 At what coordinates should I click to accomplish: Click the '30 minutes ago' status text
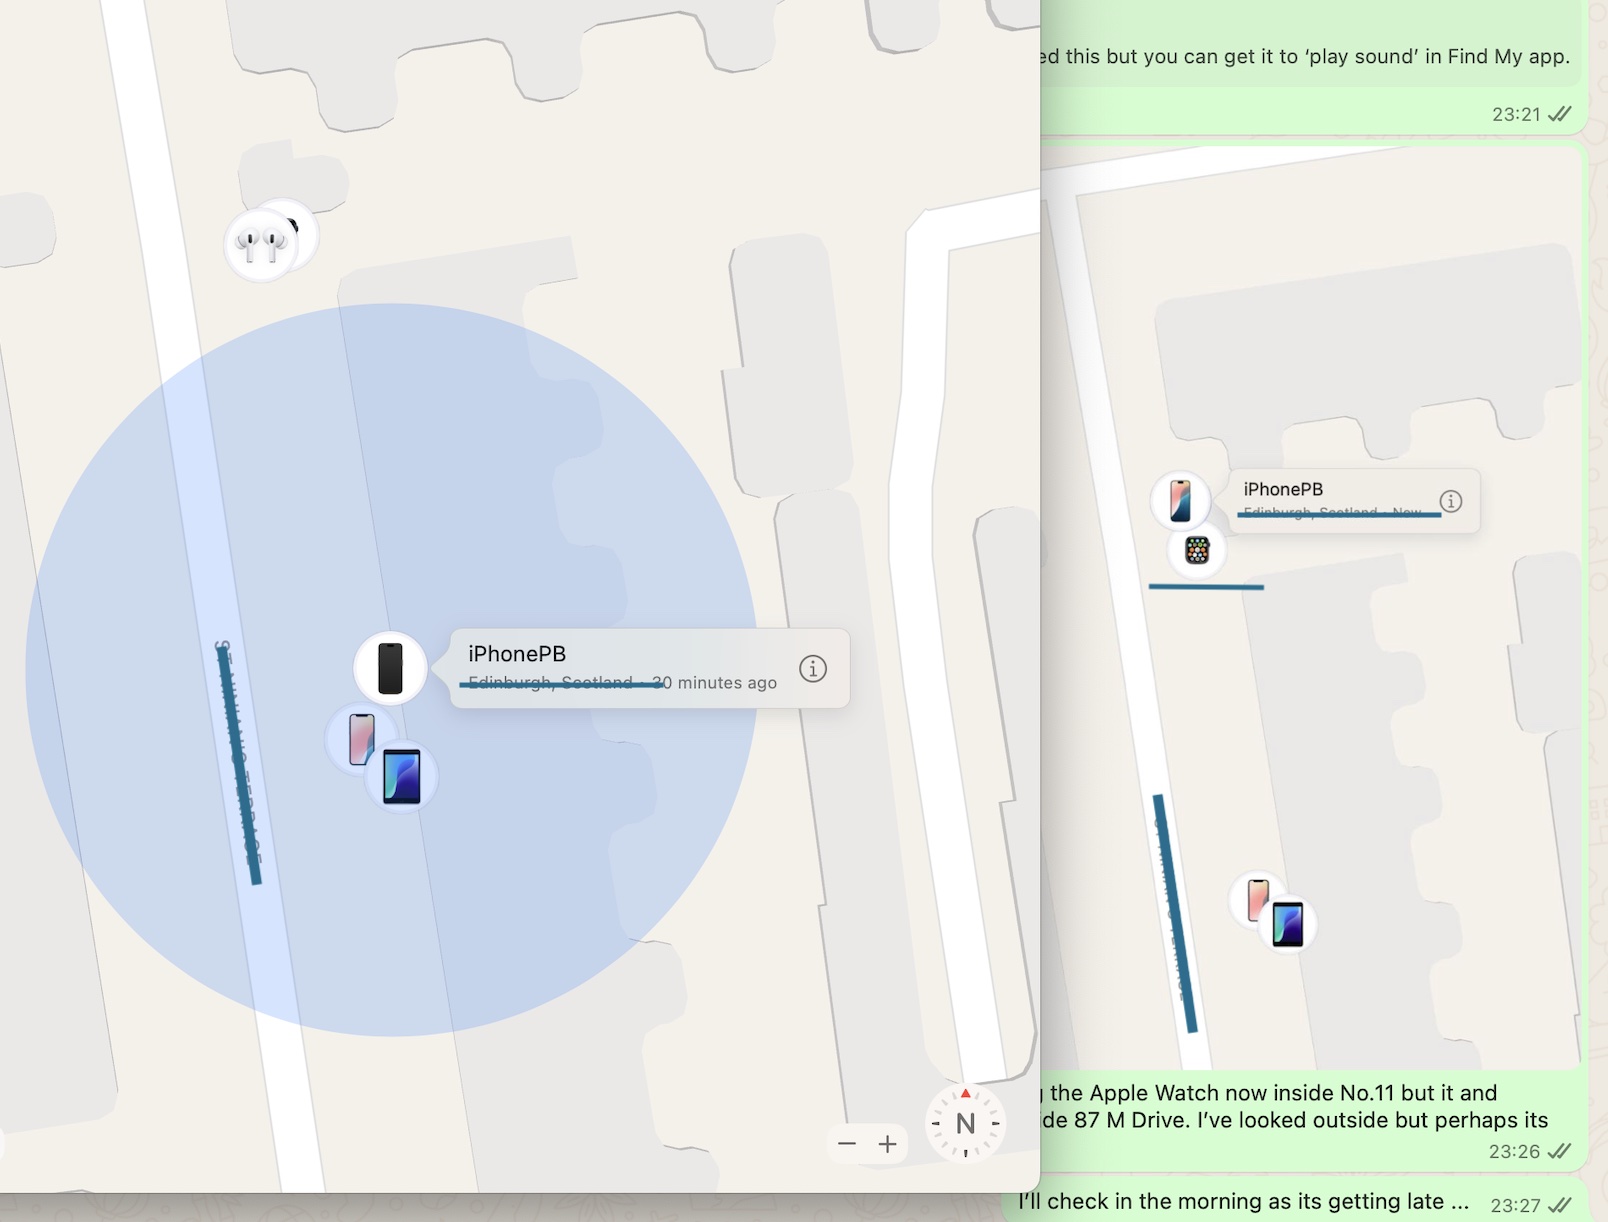714,683
